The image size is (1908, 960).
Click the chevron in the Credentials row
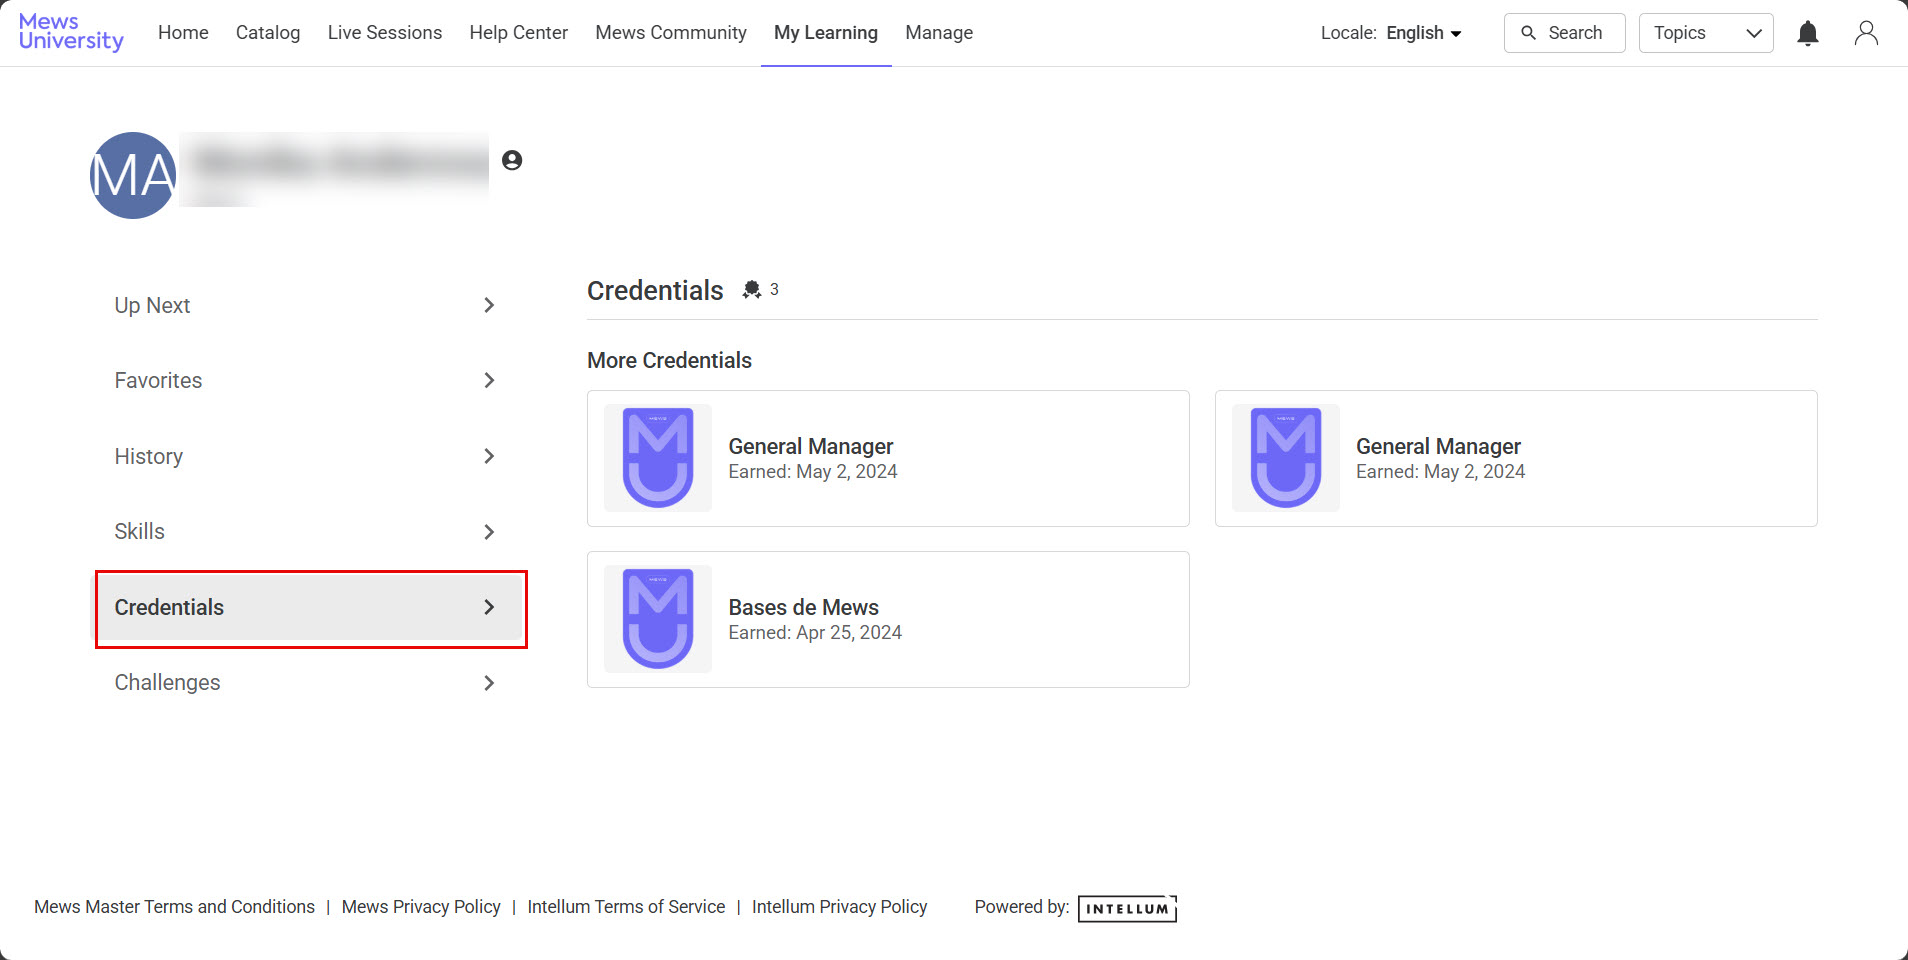pos(489,607)
